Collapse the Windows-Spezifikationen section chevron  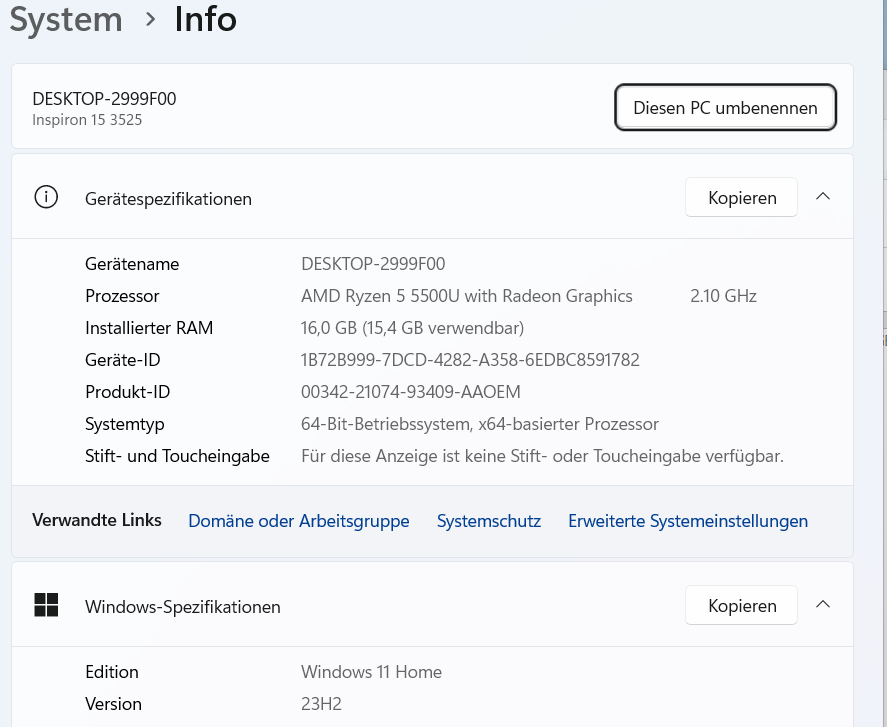click(823, 604)
